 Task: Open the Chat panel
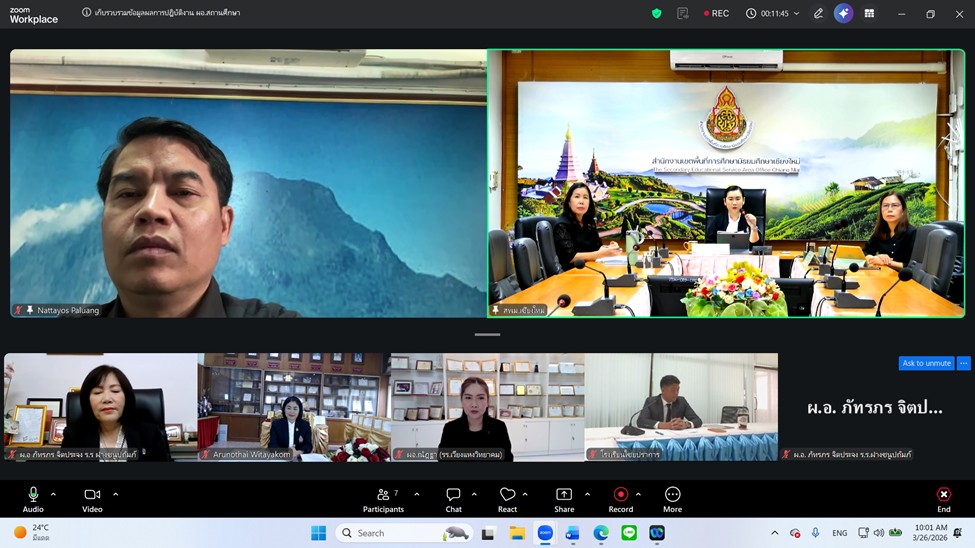[x=453, y=499]
